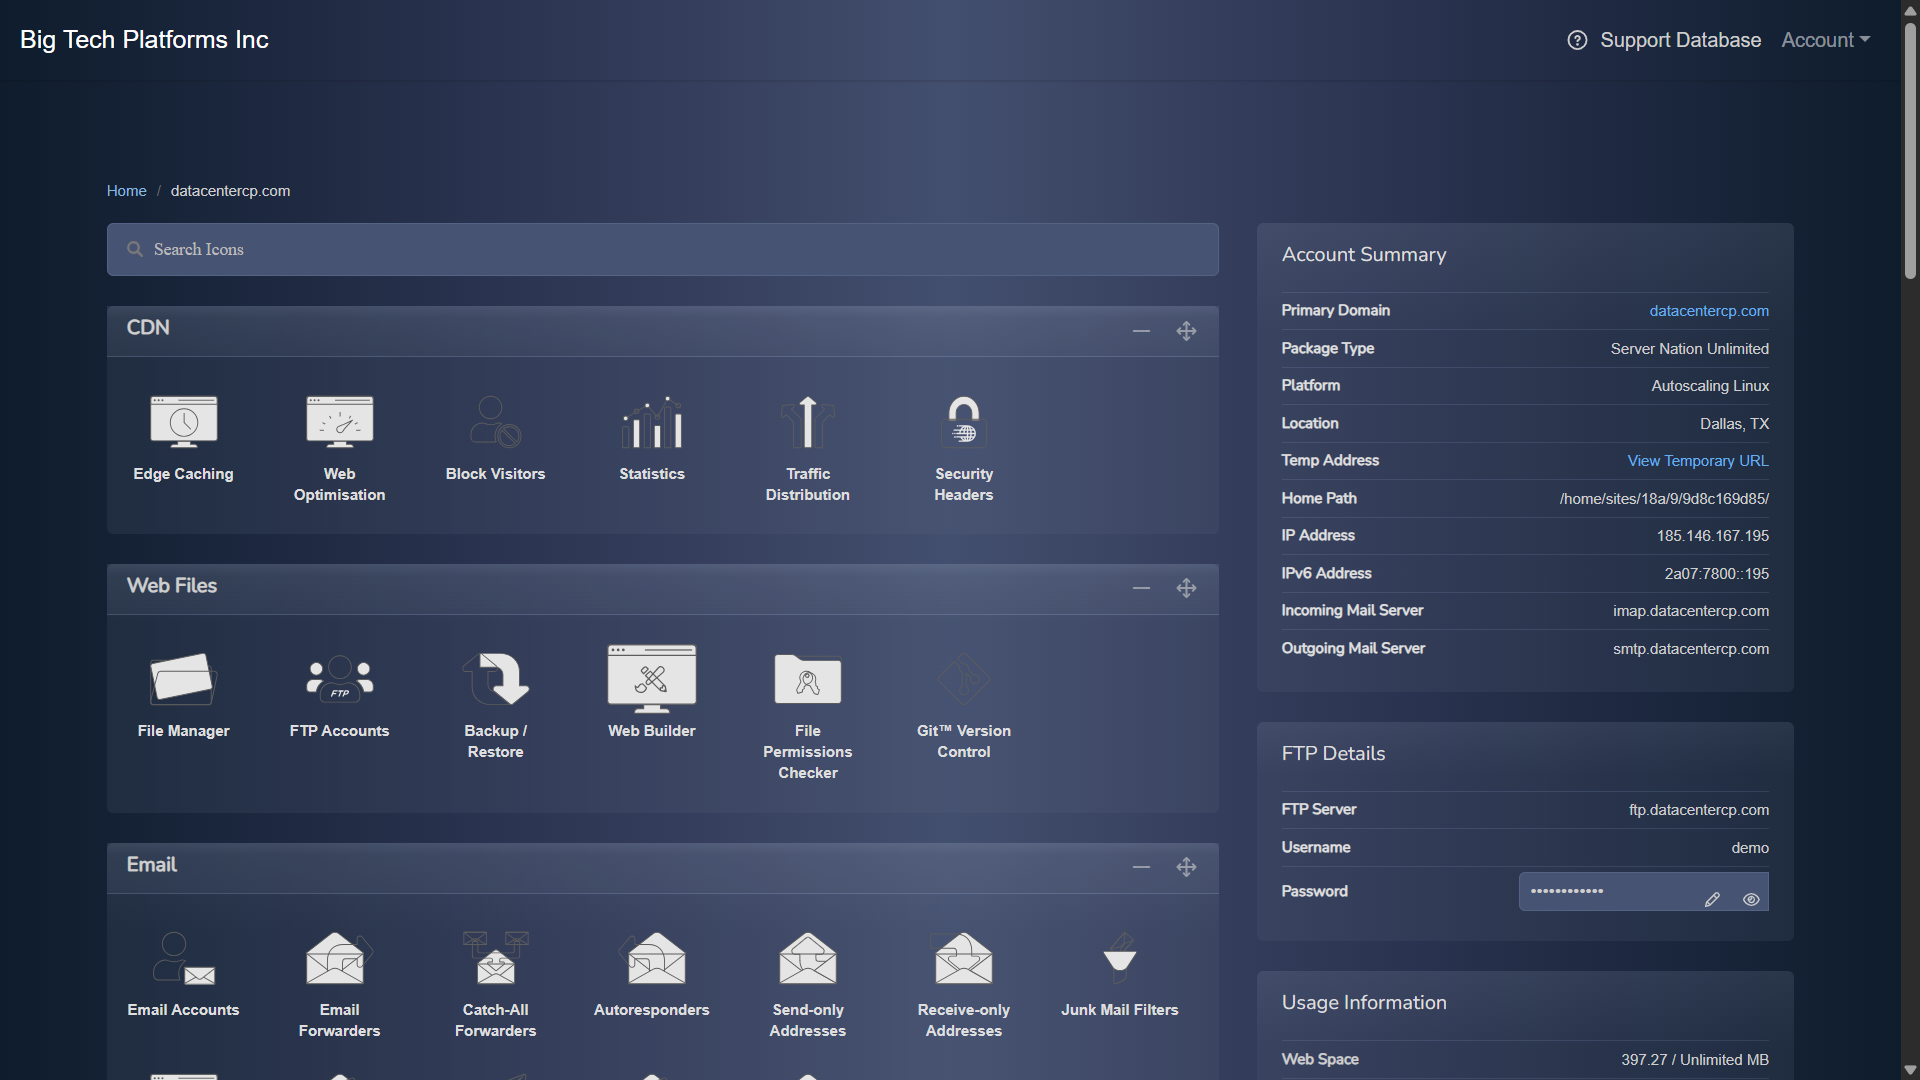1920x1080 pixels.
Task: Edit the FTP password with pencil icon
Action: [1712, 899]
